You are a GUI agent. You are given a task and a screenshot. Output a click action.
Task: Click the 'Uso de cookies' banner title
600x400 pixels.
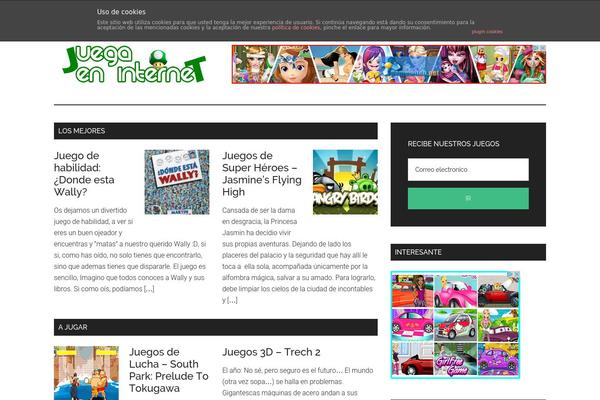pyautogui.click(x=121, y=12)
